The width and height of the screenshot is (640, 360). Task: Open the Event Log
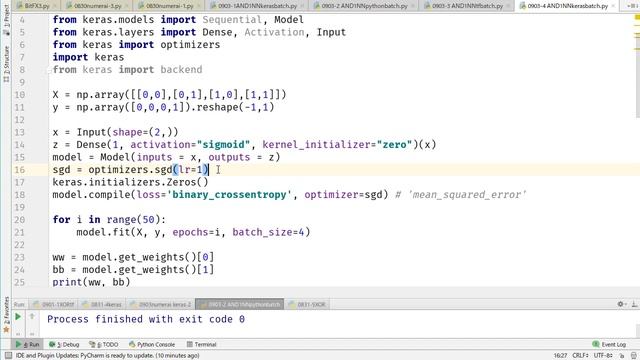click(609, 344)
